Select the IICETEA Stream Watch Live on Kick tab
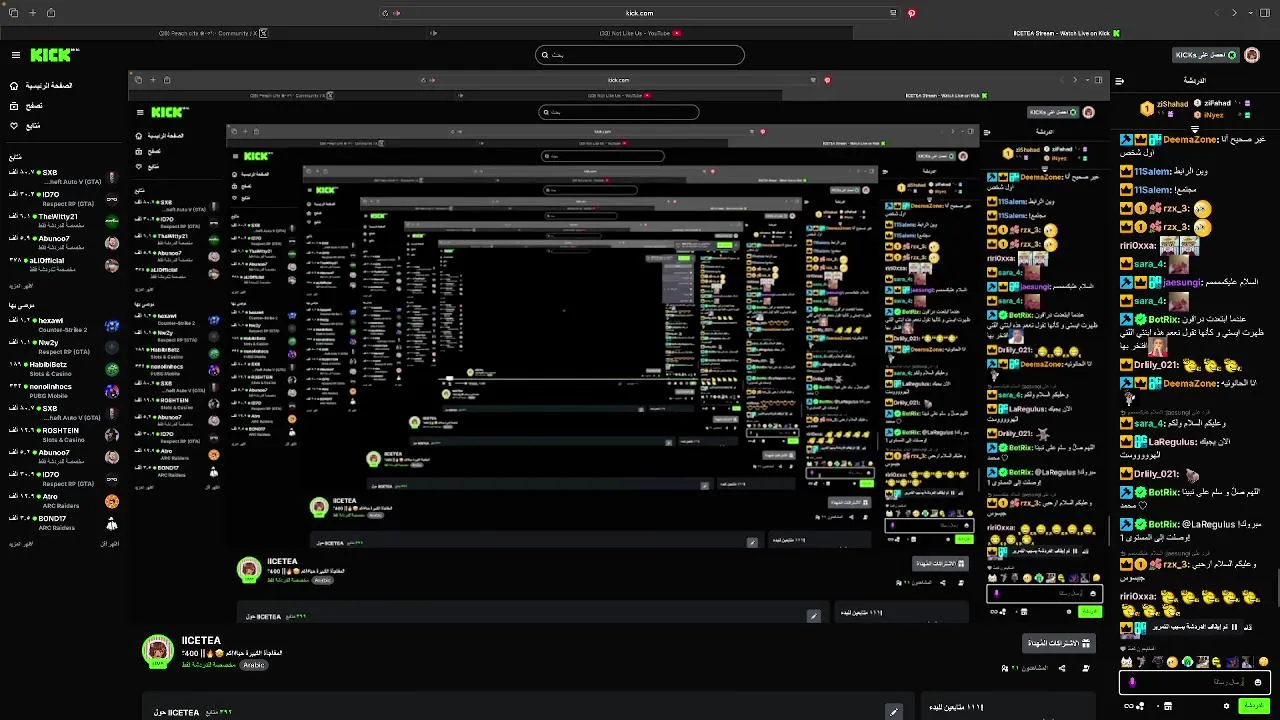This screenshot has height=720, width=1280. pos(1066,33)
